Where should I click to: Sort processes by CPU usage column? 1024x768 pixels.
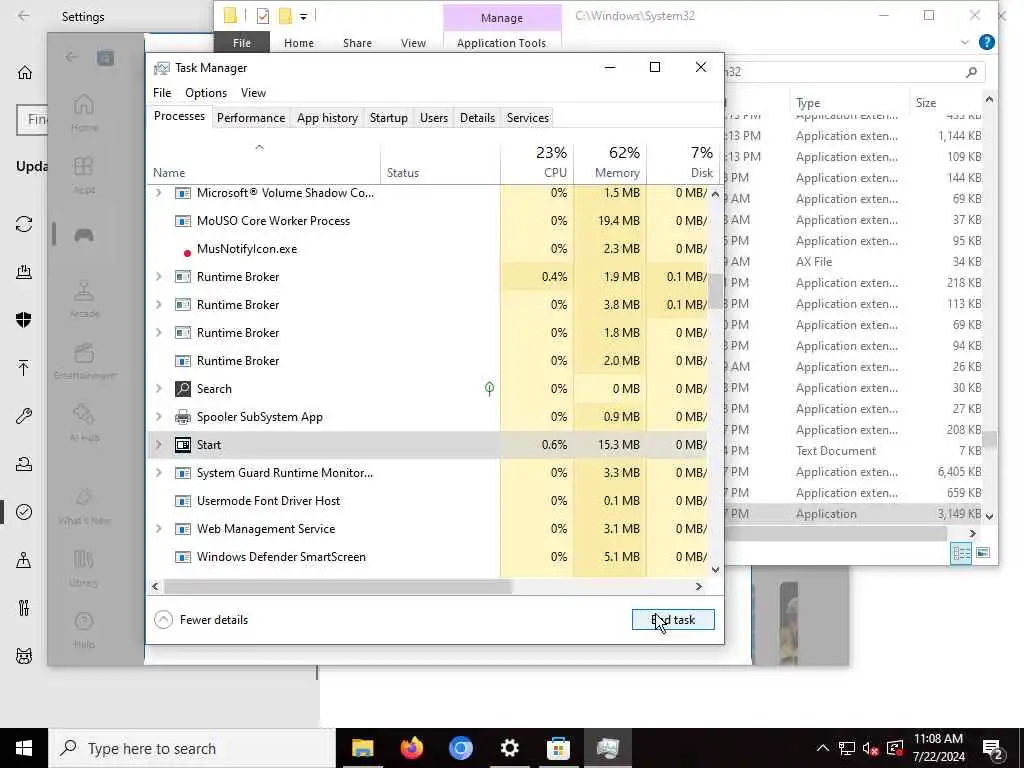click(x=537, y=164)
